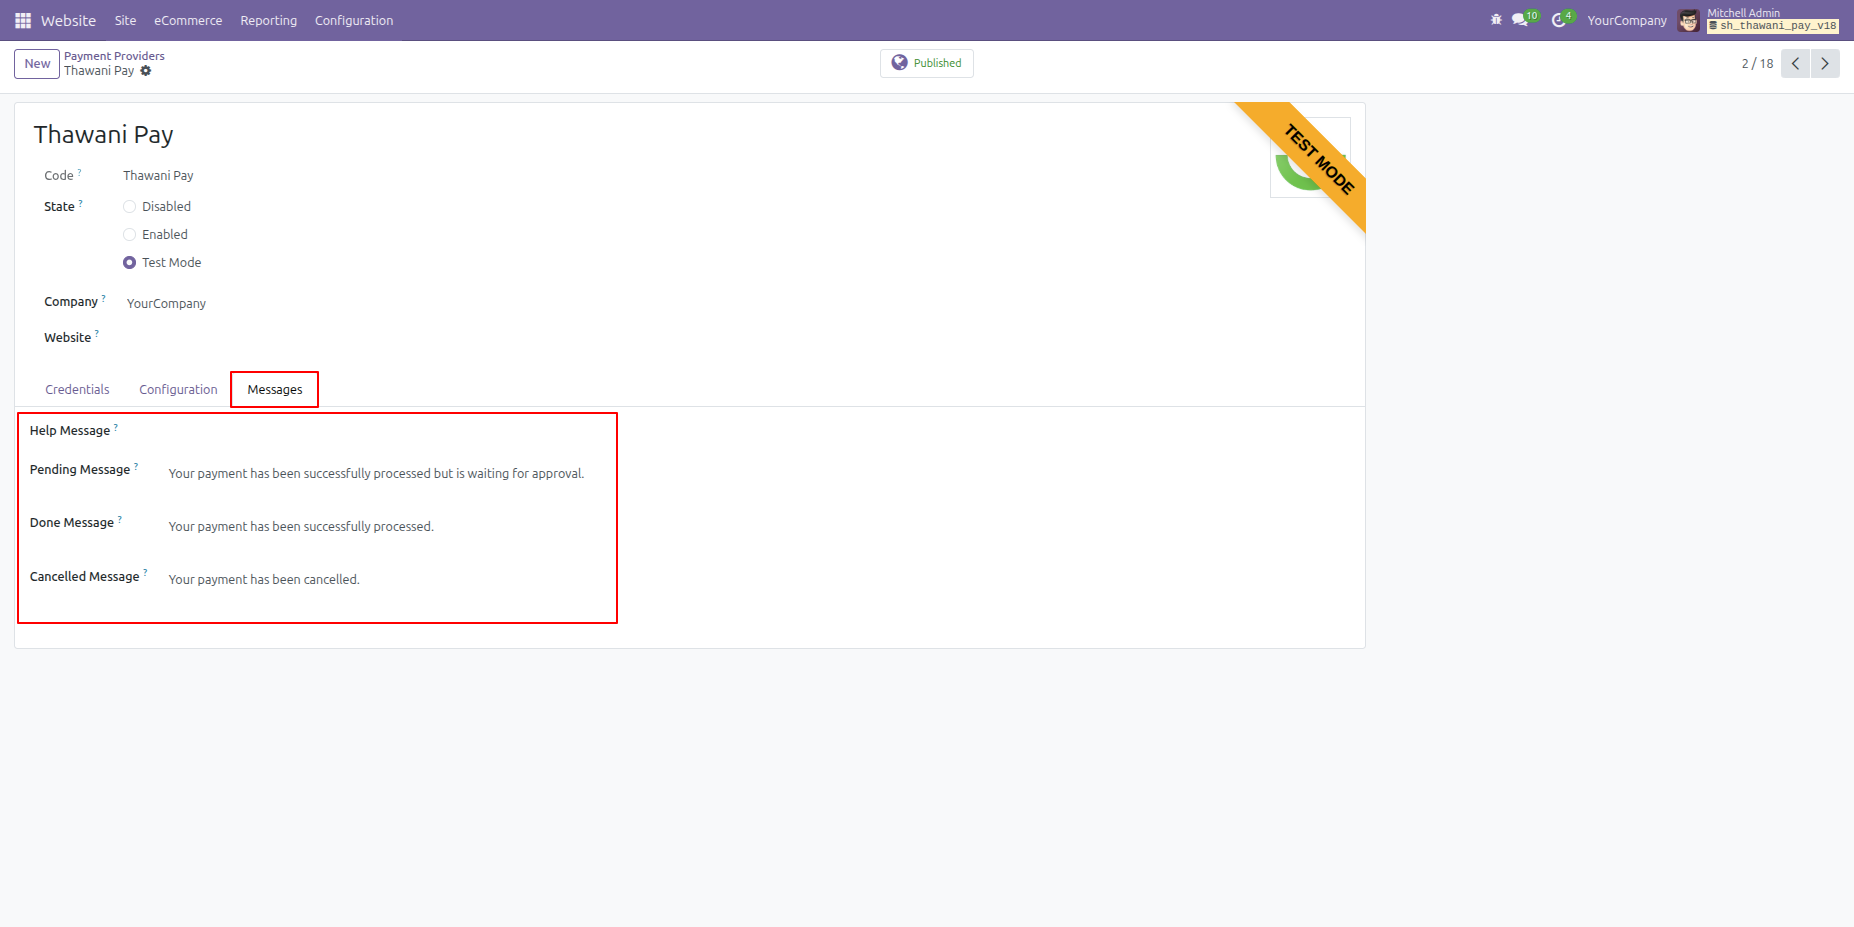Click the question mark beside Pending Message

tap(136, 466)
